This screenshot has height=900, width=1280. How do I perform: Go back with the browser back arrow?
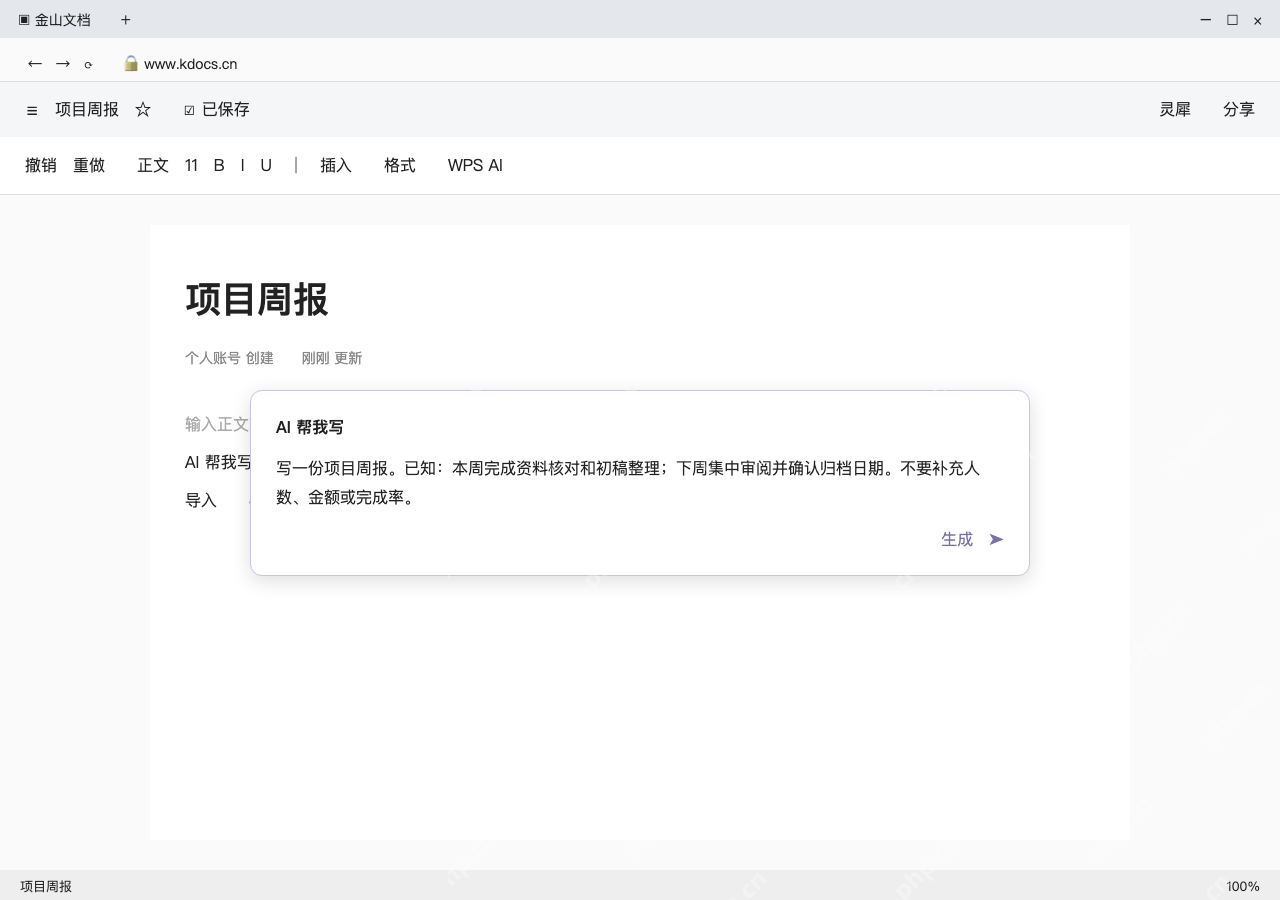pos(35,64)
